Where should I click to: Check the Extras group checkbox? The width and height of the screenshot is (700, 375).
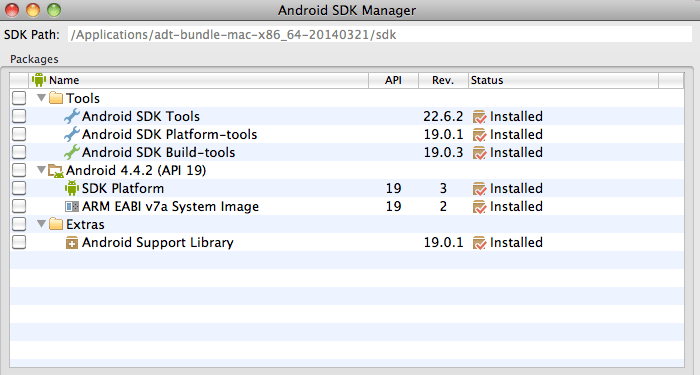(x=19, y=224)
